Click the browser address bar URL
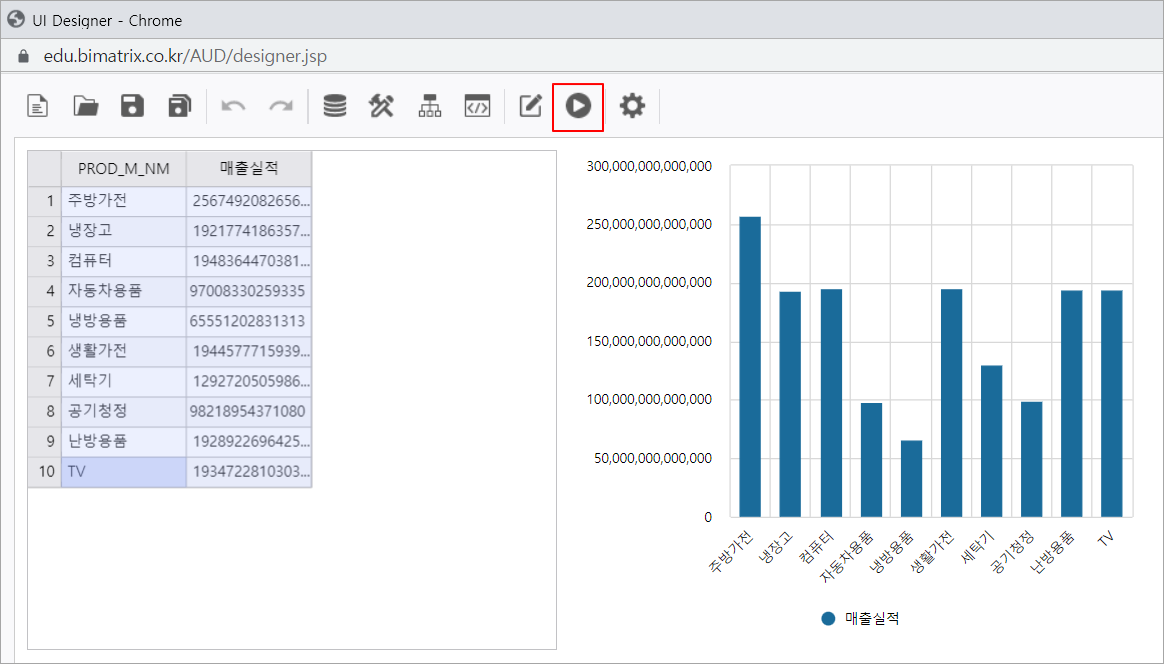Viewport: 1164px width, 664px height. tap(185, 56)
